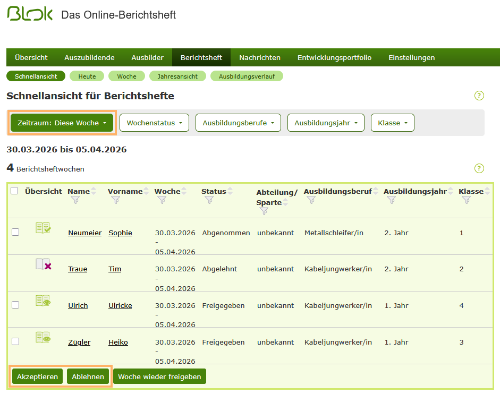This screenshot has height=394, width=500.
Task: Open Ulrich name link
Action: [x=78, y=306]
